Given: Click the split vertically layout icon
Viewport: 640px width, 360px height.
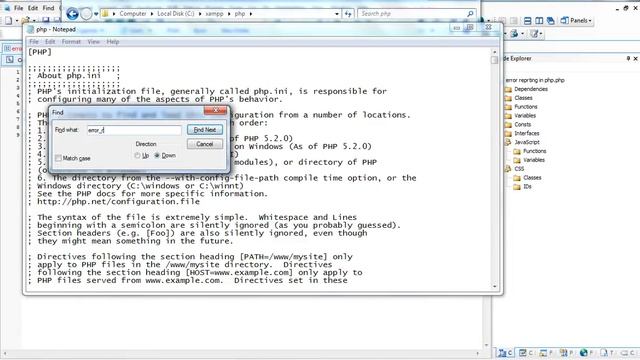Looking at the screenshot, I should point(539,20).
